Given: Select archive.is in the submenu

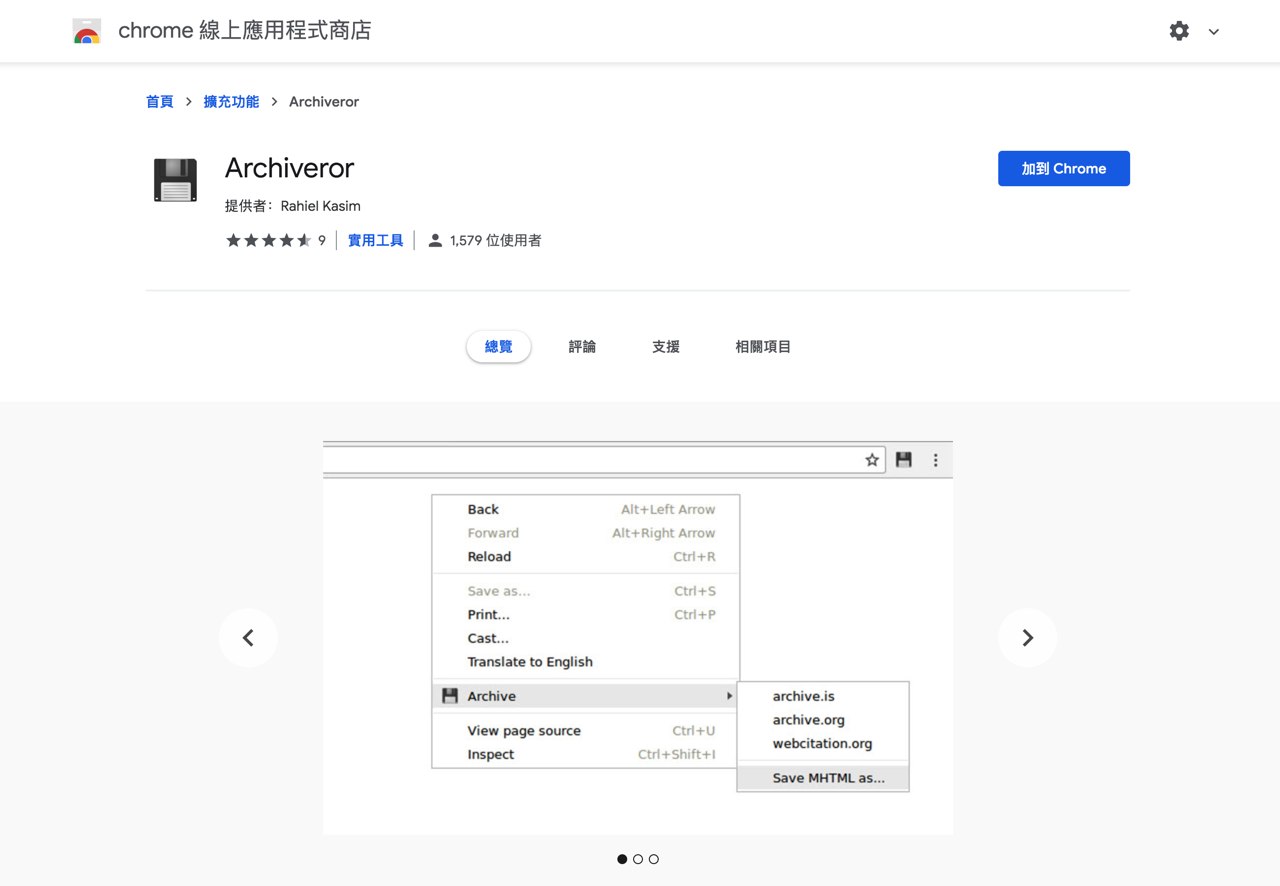Looking at the screenshot, I should click(x=823, y=696).
